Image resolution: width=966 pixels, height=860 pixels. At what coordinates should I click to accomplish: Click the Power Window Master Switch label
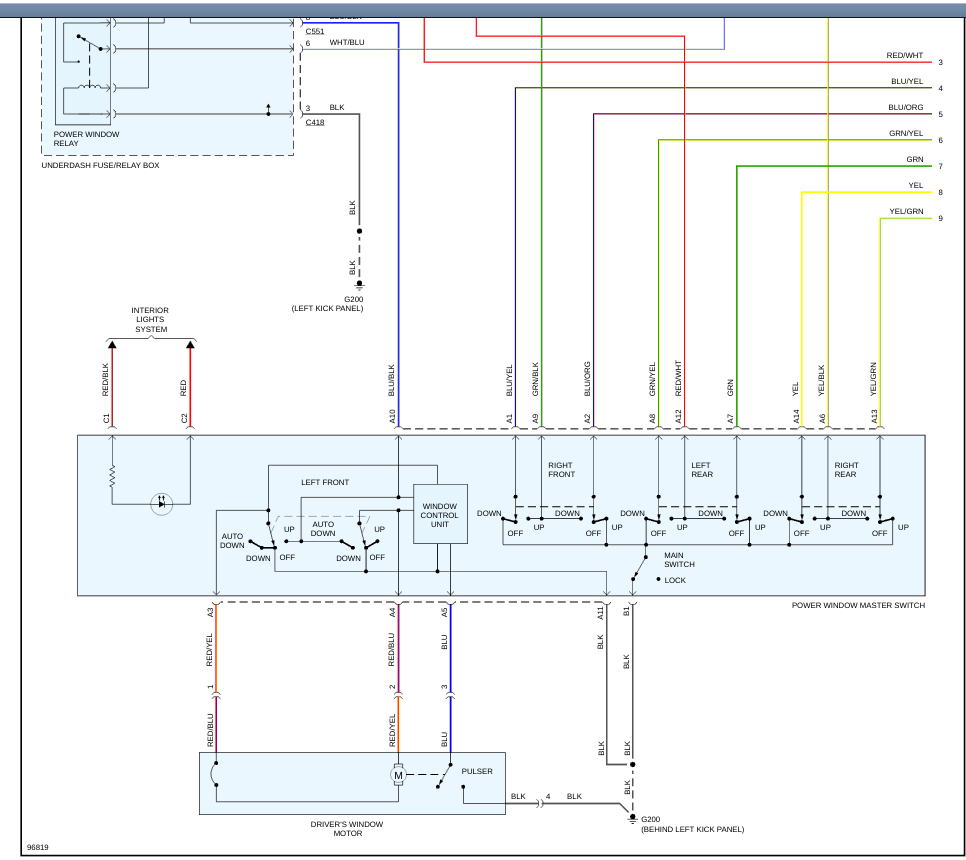pyautogui.click(x=858, y=606)
